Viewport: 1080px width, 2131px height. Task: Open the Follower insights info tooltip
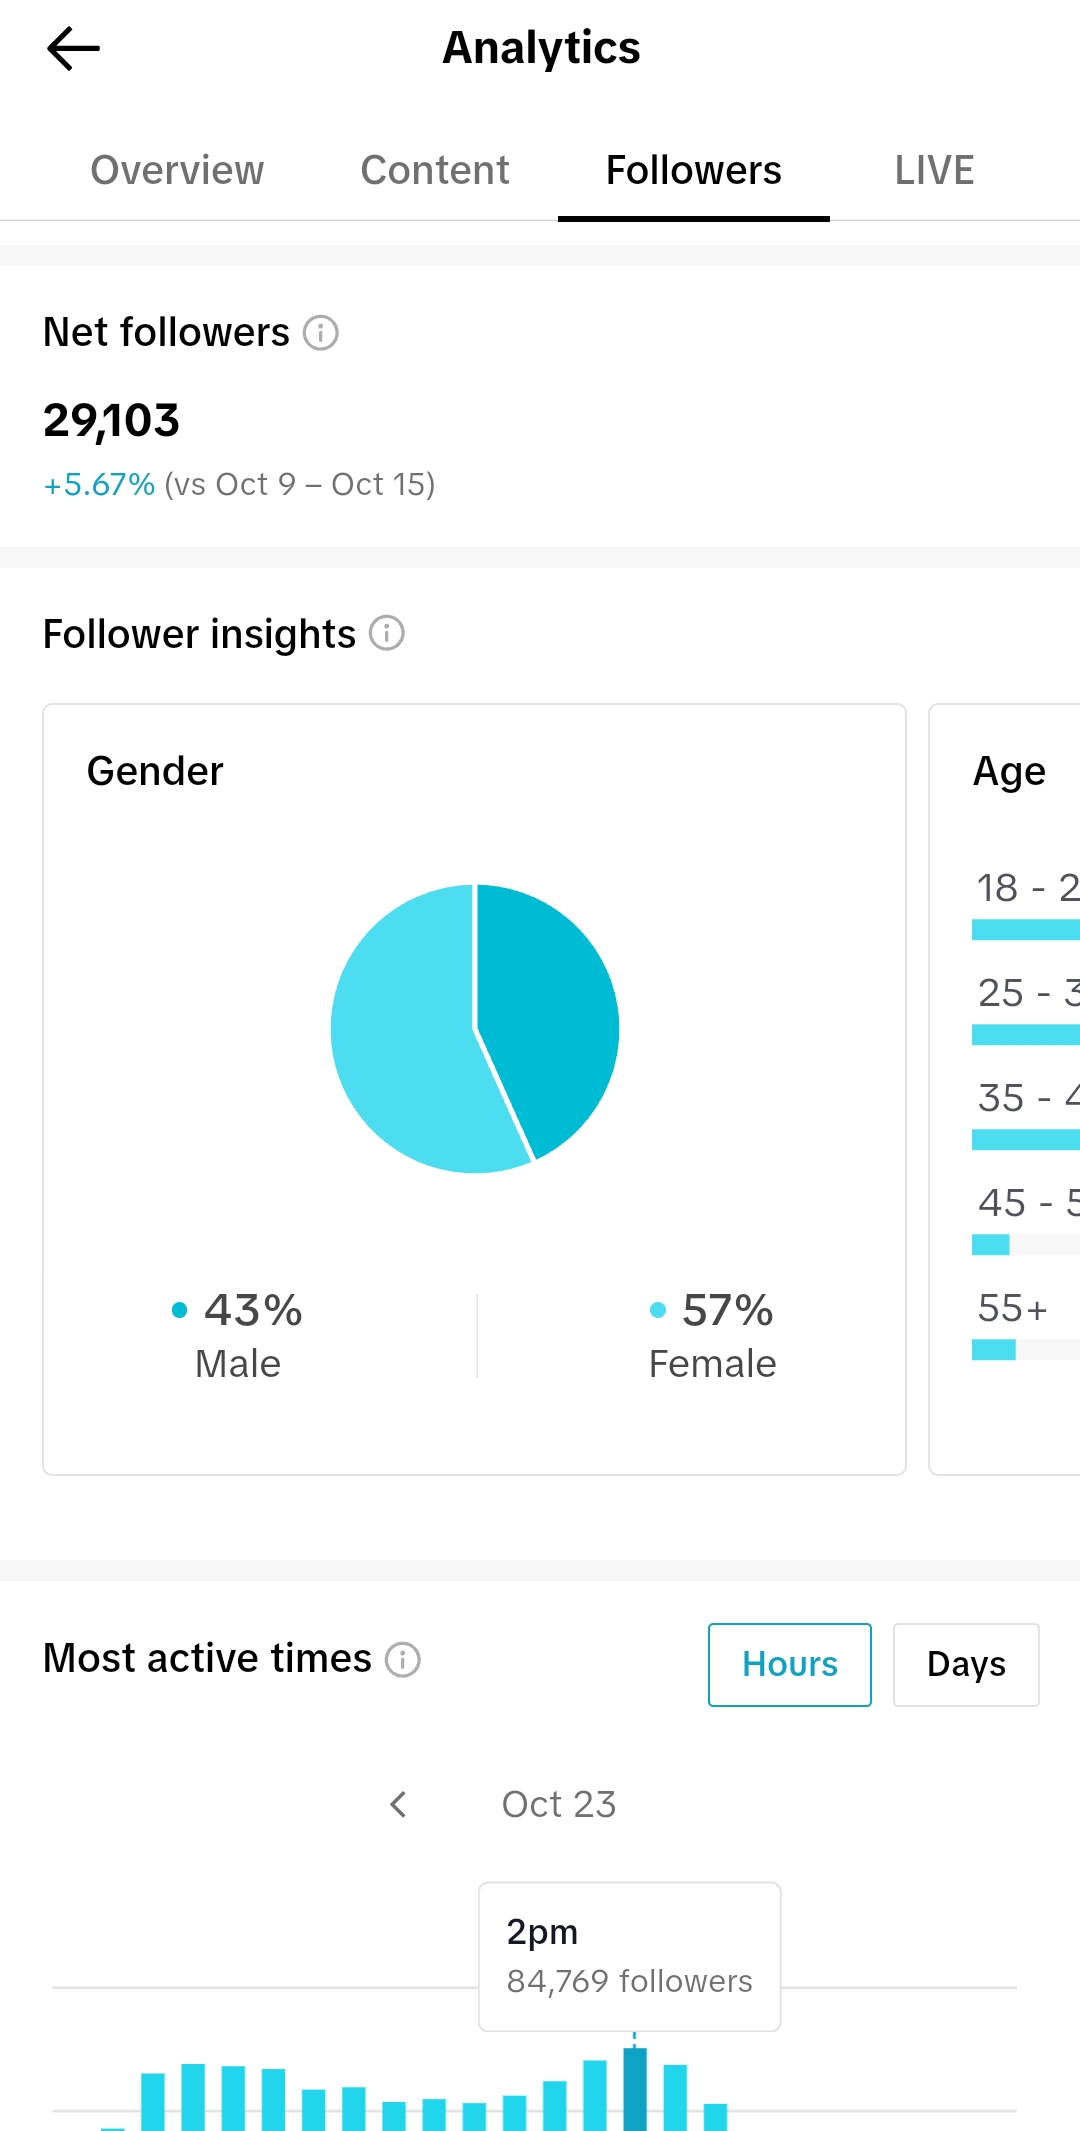point(388,633)
